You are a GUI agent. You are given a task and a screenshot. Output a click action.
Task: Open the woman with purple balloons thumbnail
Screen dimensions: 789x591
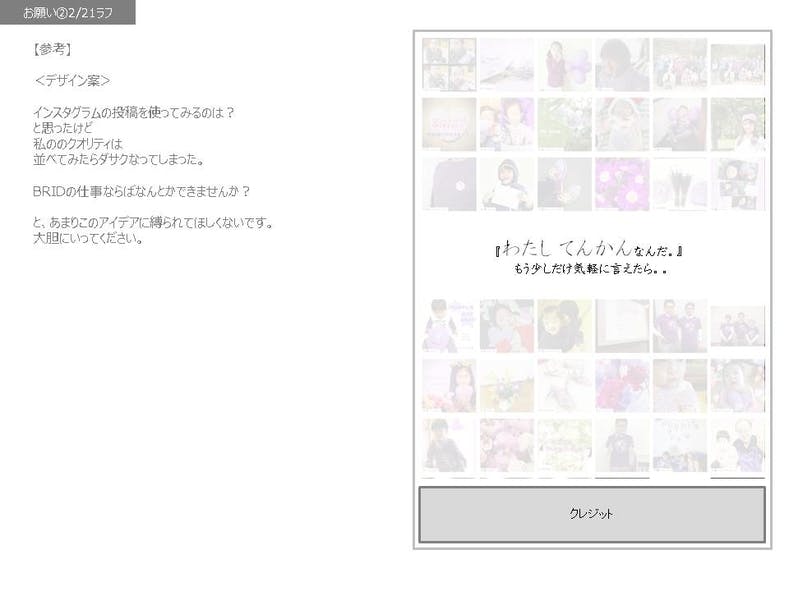click(x=564, y=64)
